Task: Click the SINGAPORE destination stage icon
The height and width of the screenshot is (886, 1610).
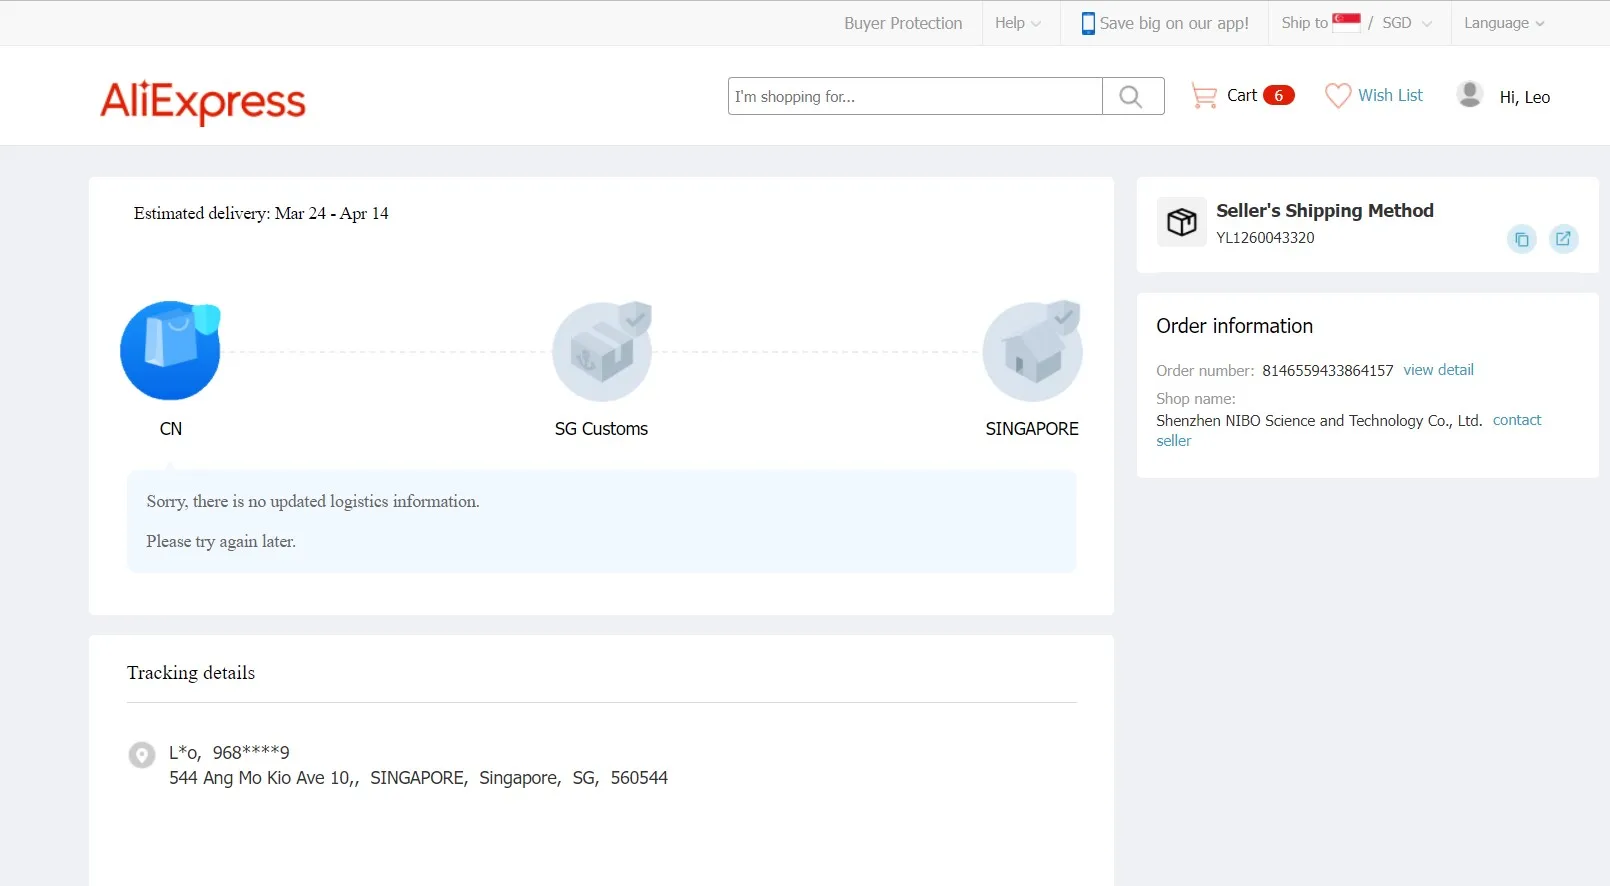Action: 1033,351
